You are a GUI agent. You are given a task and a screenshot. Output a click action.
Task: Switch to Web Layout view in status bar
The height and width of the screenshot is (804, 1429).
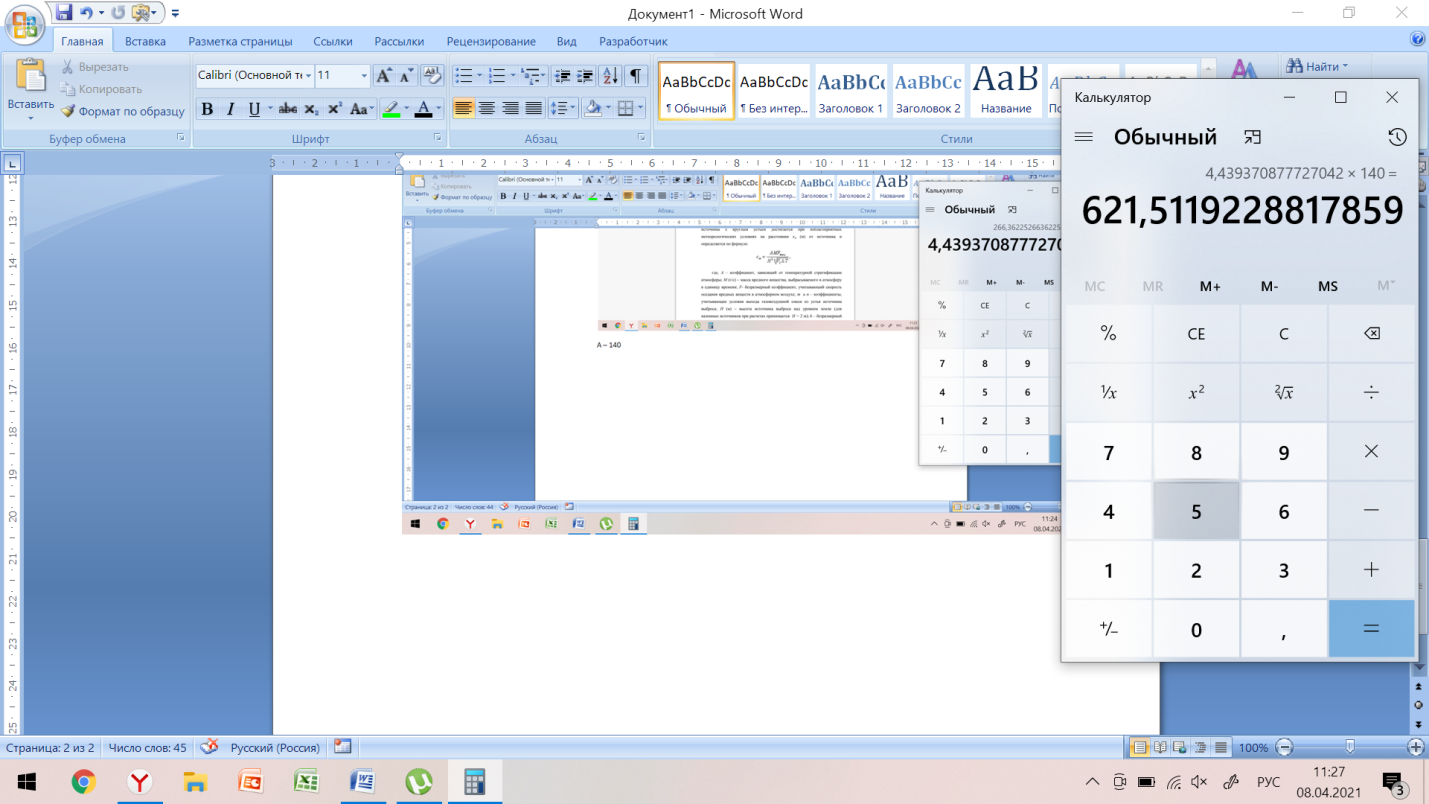pos(1179,747)
